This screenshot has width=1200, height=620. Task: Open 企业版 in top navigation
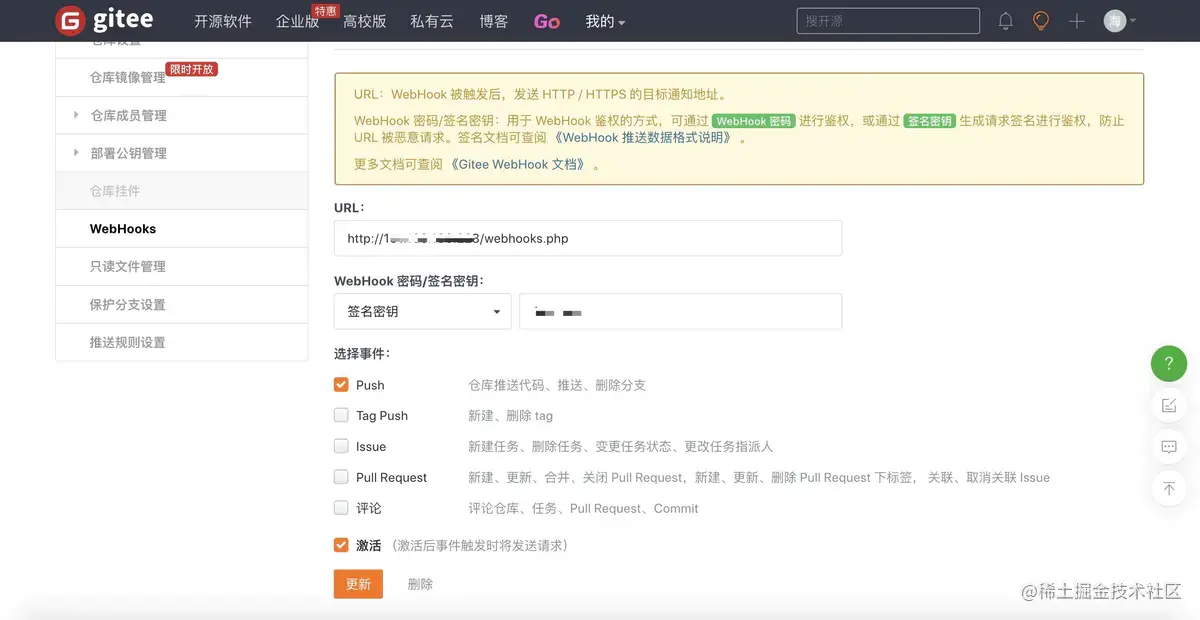297,21
